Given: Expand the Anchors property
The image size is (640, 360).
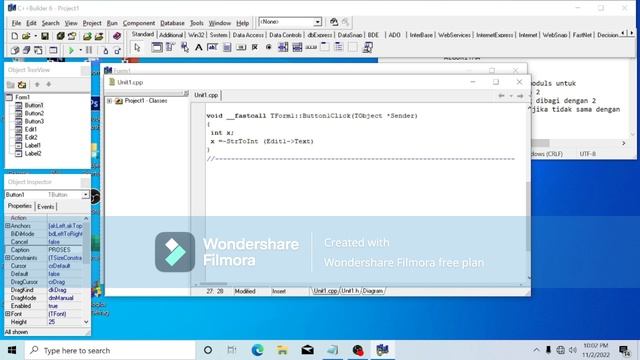Looking at the screenshot, I should pyautogui.click(x=7, y=226).
